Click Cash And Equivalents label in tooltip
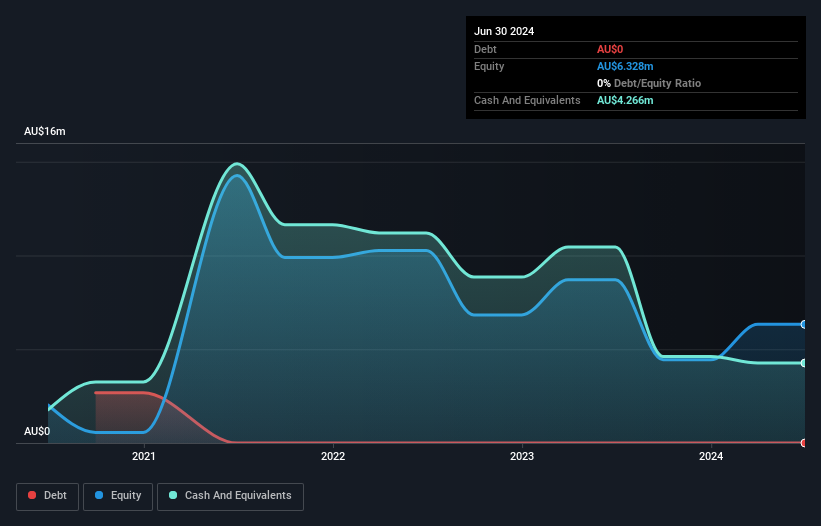The image size is (821, 526). click(527, 100)
